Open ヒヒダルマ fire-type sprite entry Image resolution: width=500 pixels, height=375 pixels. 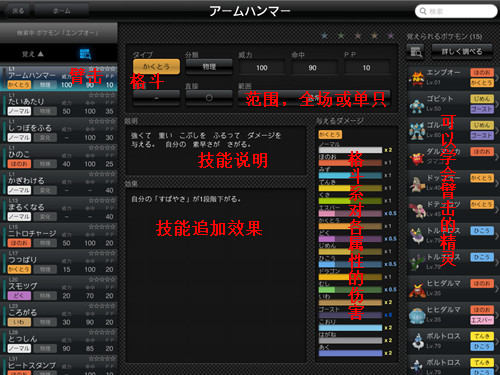[416, 289]
